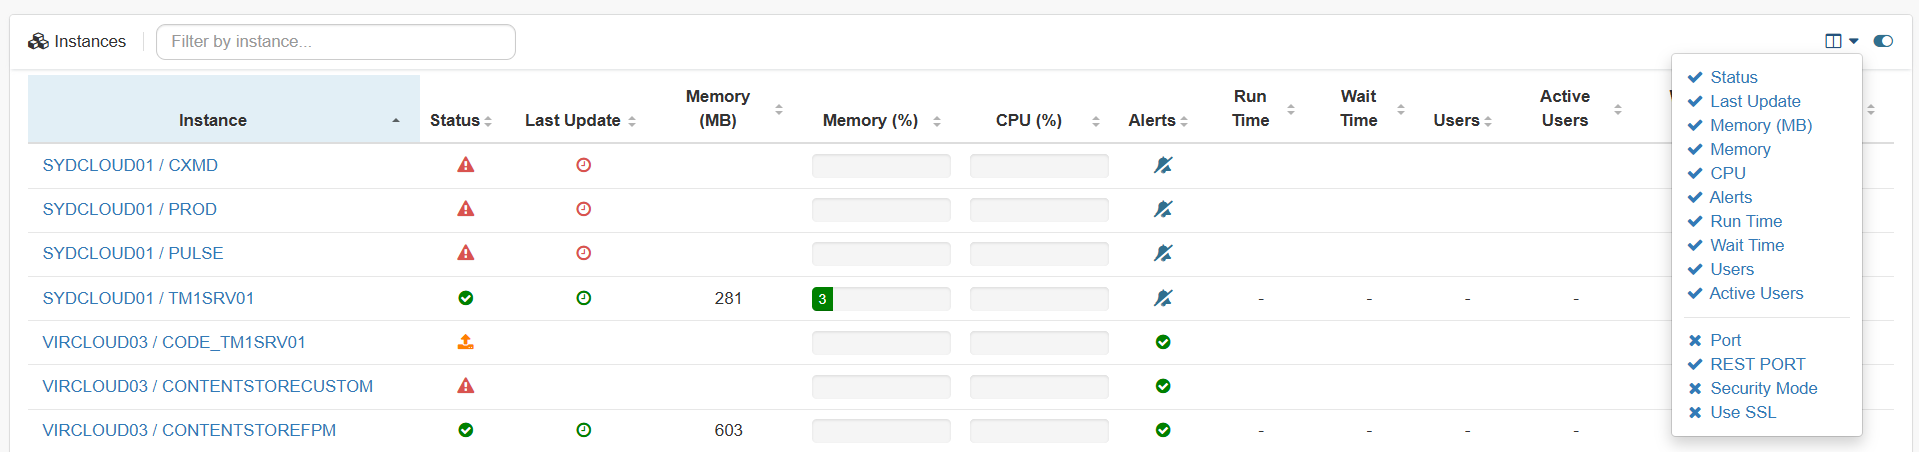This screenshot has height=452, width=1919.
Task: Click the CPU percent bar for TM1SRV01
Action: pos(1039,298)
